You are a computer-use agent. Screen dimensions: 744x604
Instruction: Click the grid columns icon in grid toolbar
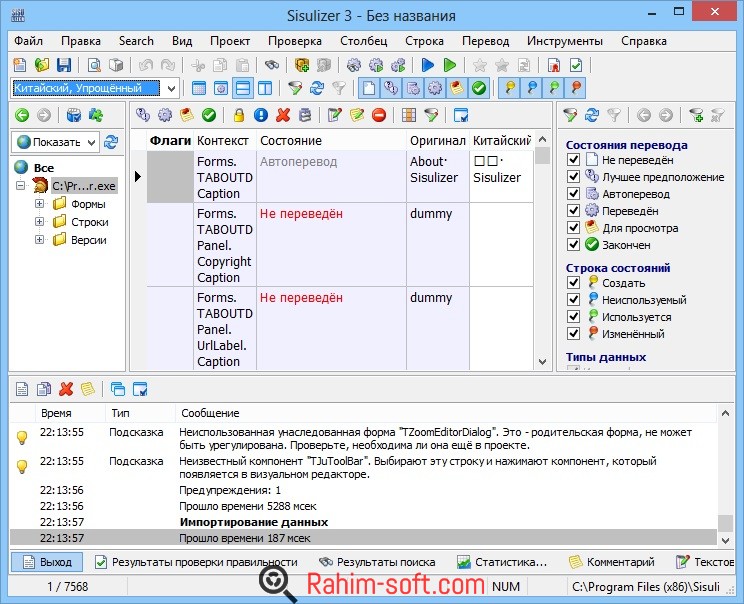coord(409,115)
